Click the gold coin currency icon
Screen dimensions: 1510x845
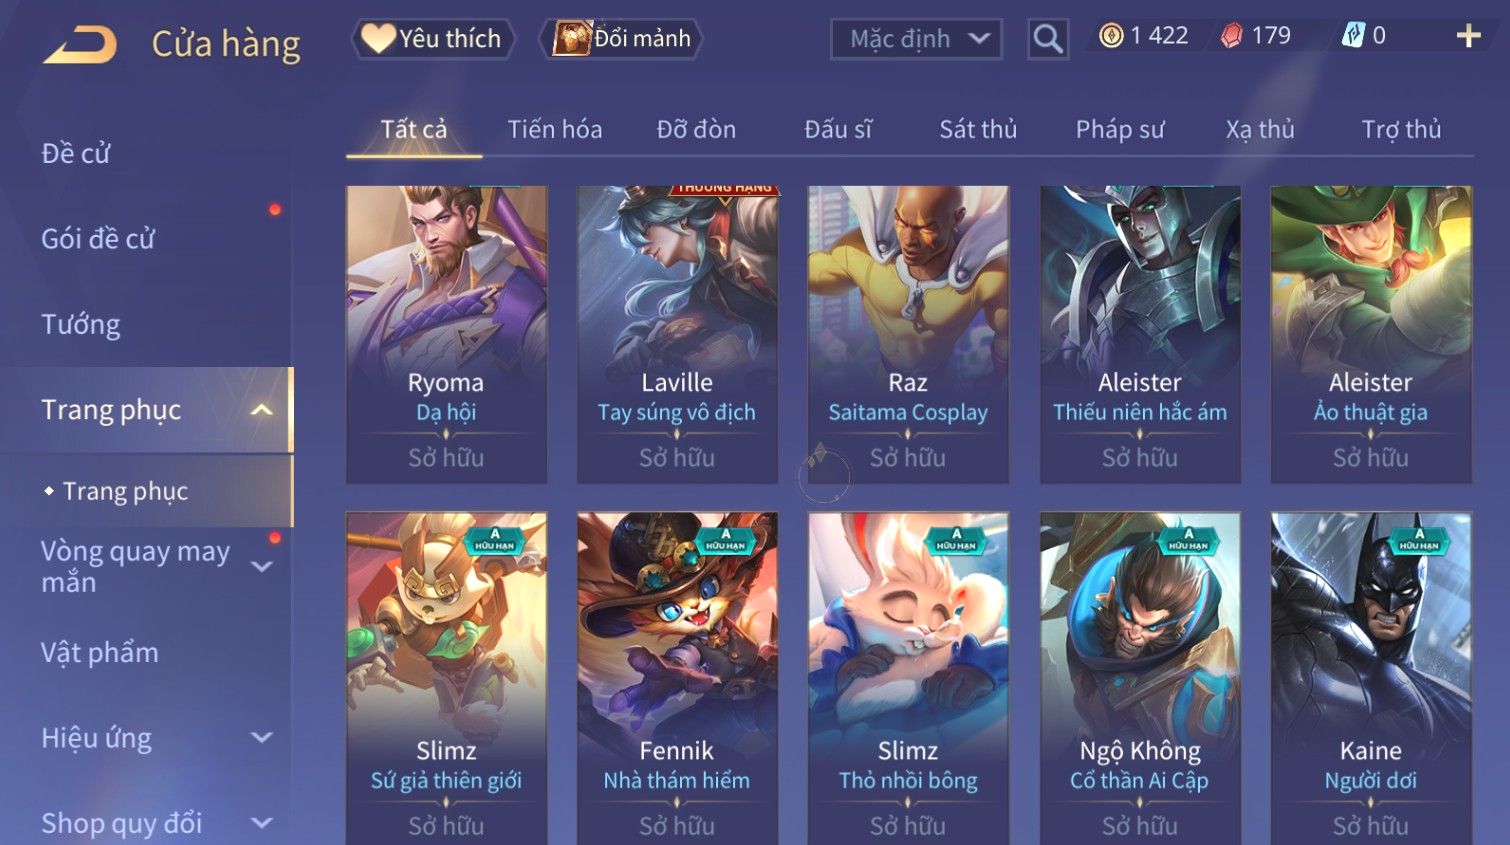pos(1111,36)
